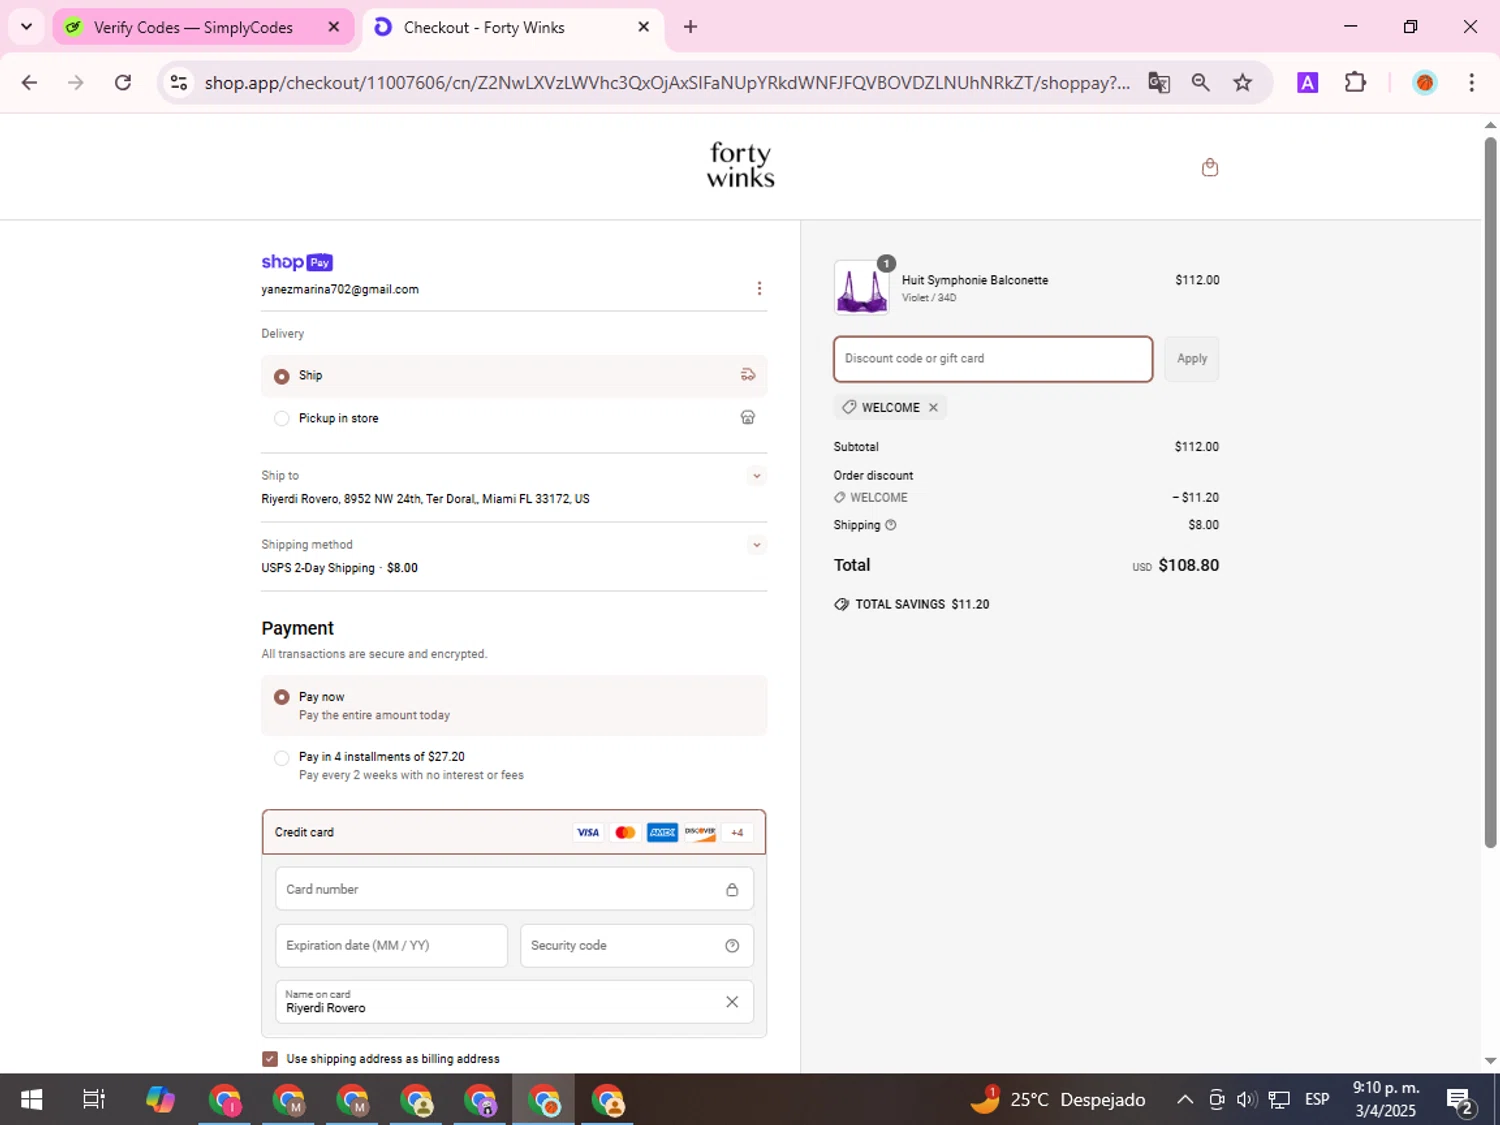This screenshot has width=1500, height=1125.
Task: Show hidden system tray icons
Action: [1185, 1100]
